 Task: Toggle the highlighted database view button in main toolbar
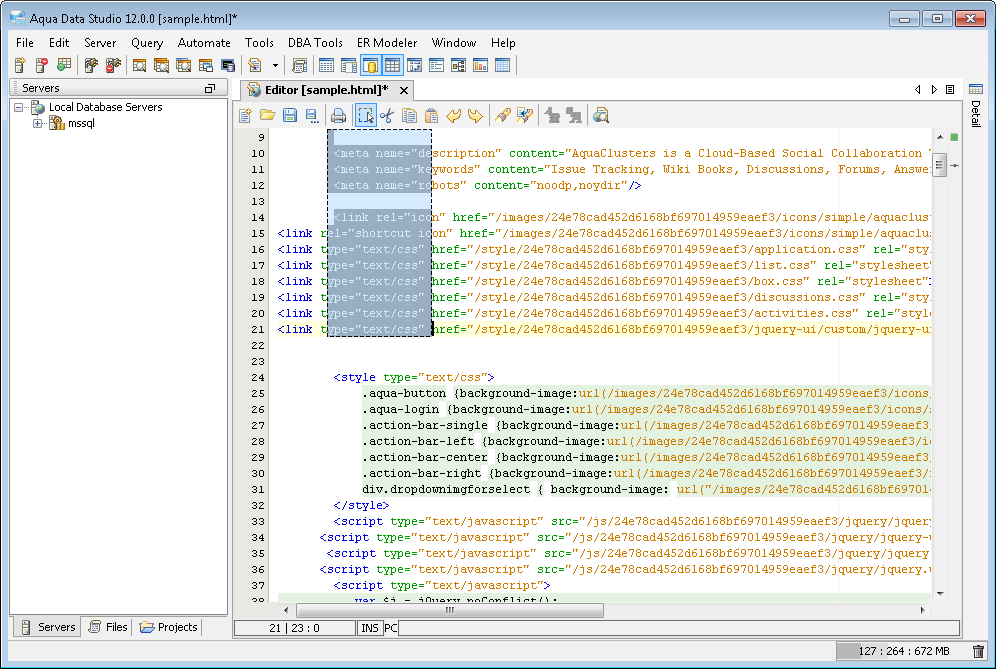pyautogui.click(x=370, y=66)
